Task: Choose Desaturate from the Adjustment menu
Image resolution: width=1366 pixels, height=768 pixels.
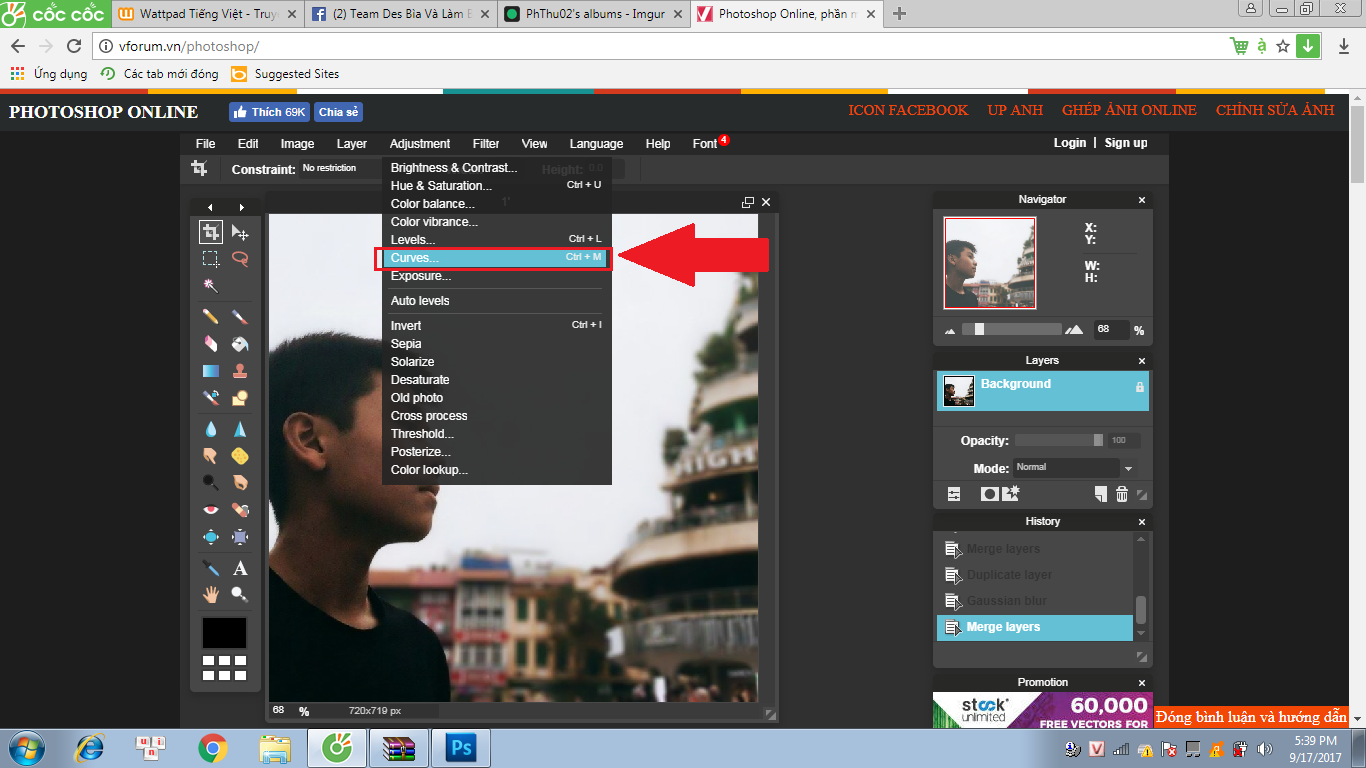Action: [x=420, y=380]
